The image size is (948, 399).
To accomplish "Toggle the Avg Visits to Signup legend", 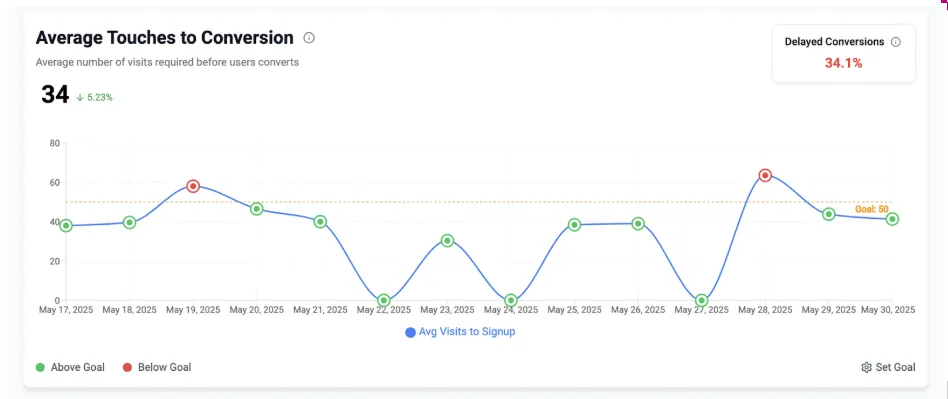I will tap(460, 332).
